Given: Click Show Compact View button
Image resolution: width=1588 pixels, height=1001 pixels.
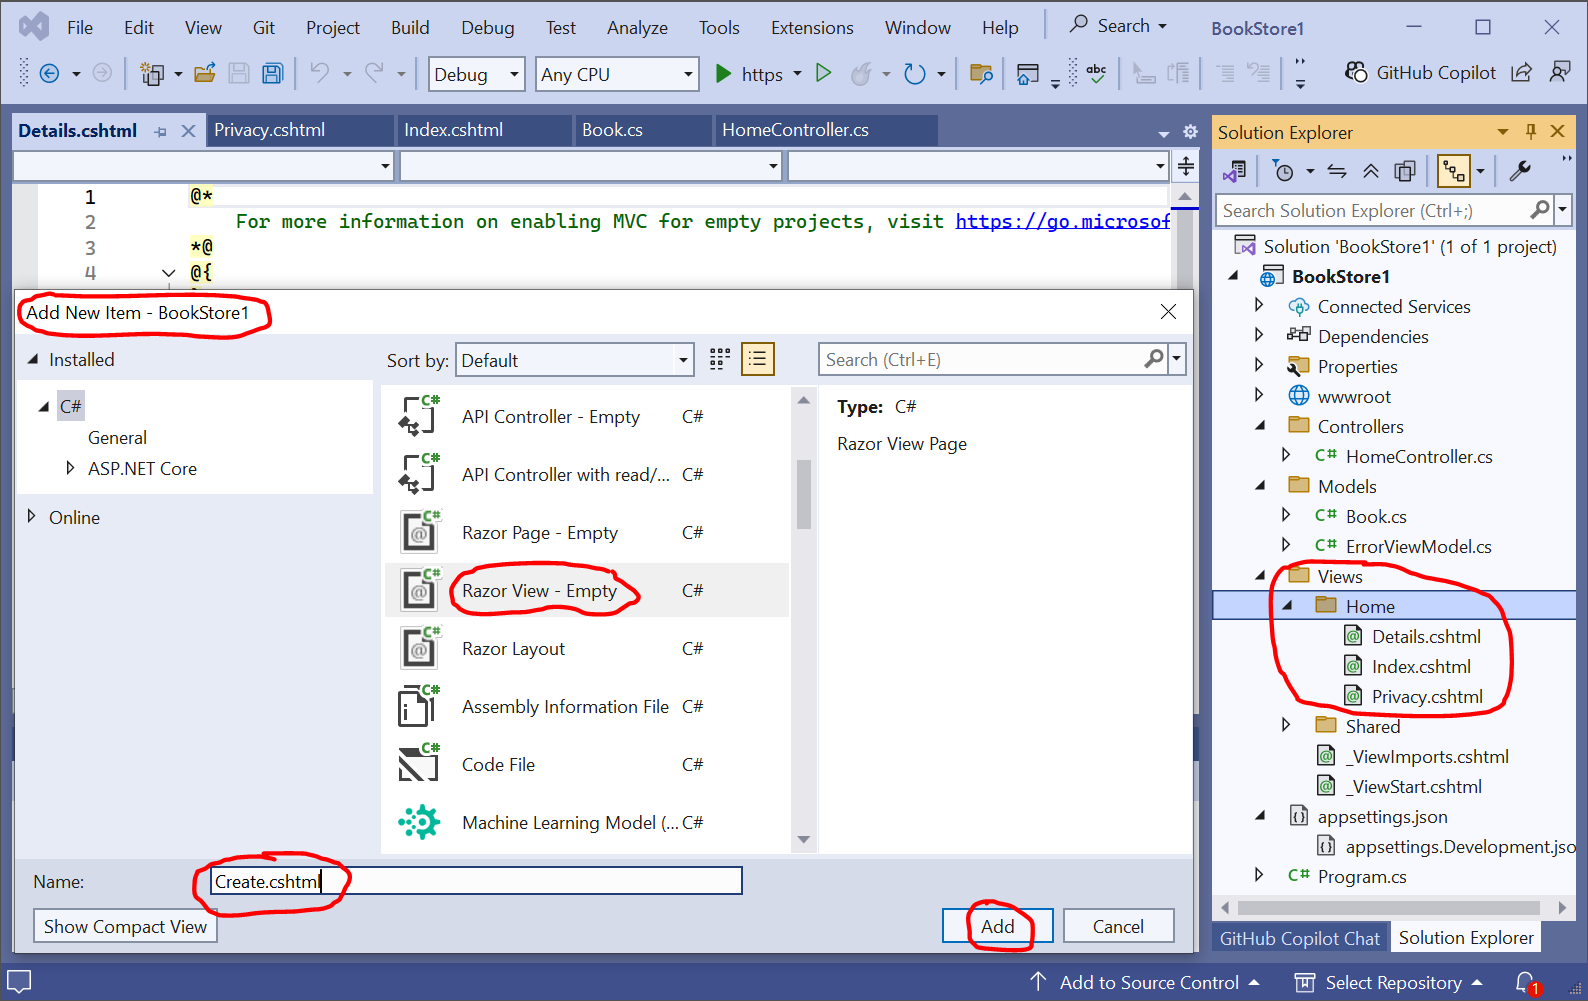Looking at the screenshot, I should click(x=125, y=926).
